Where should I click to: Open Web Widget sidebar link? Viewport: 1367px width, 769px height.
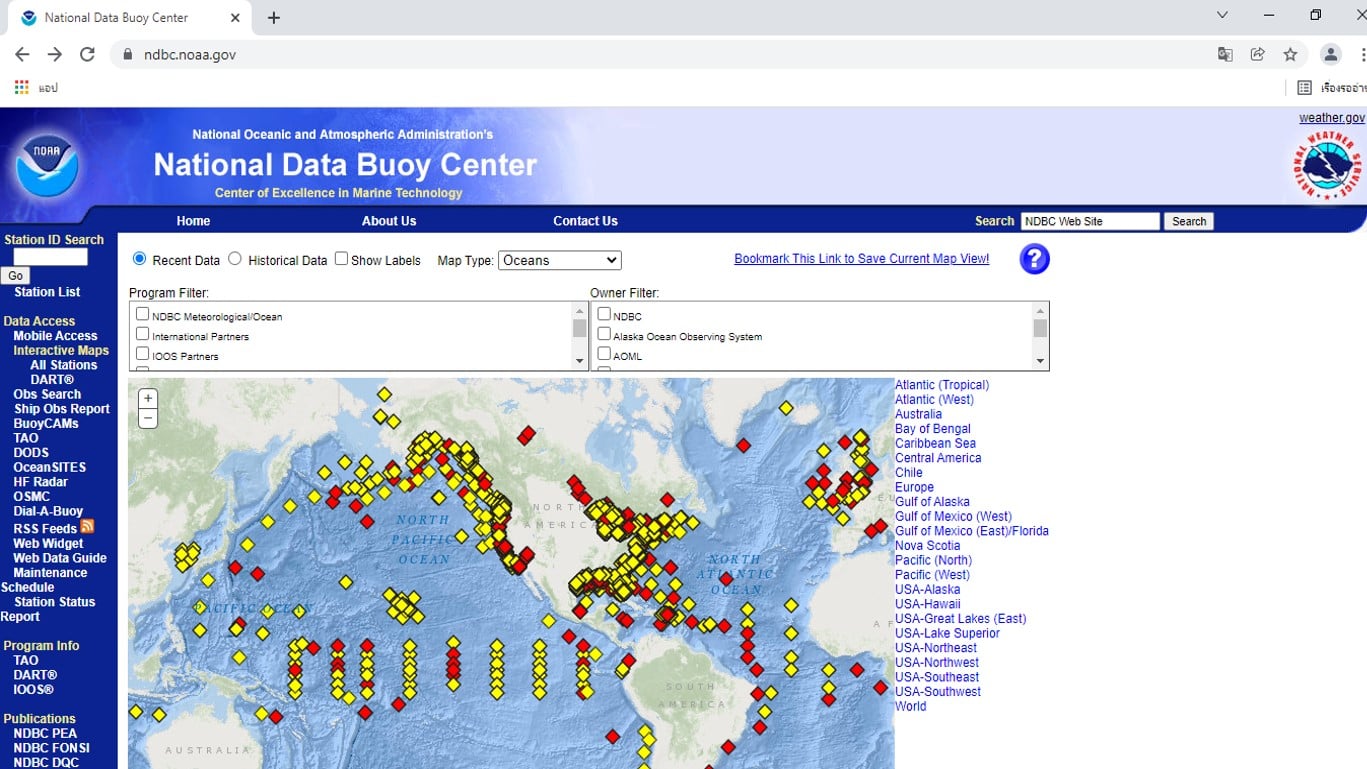pos(48,544)
